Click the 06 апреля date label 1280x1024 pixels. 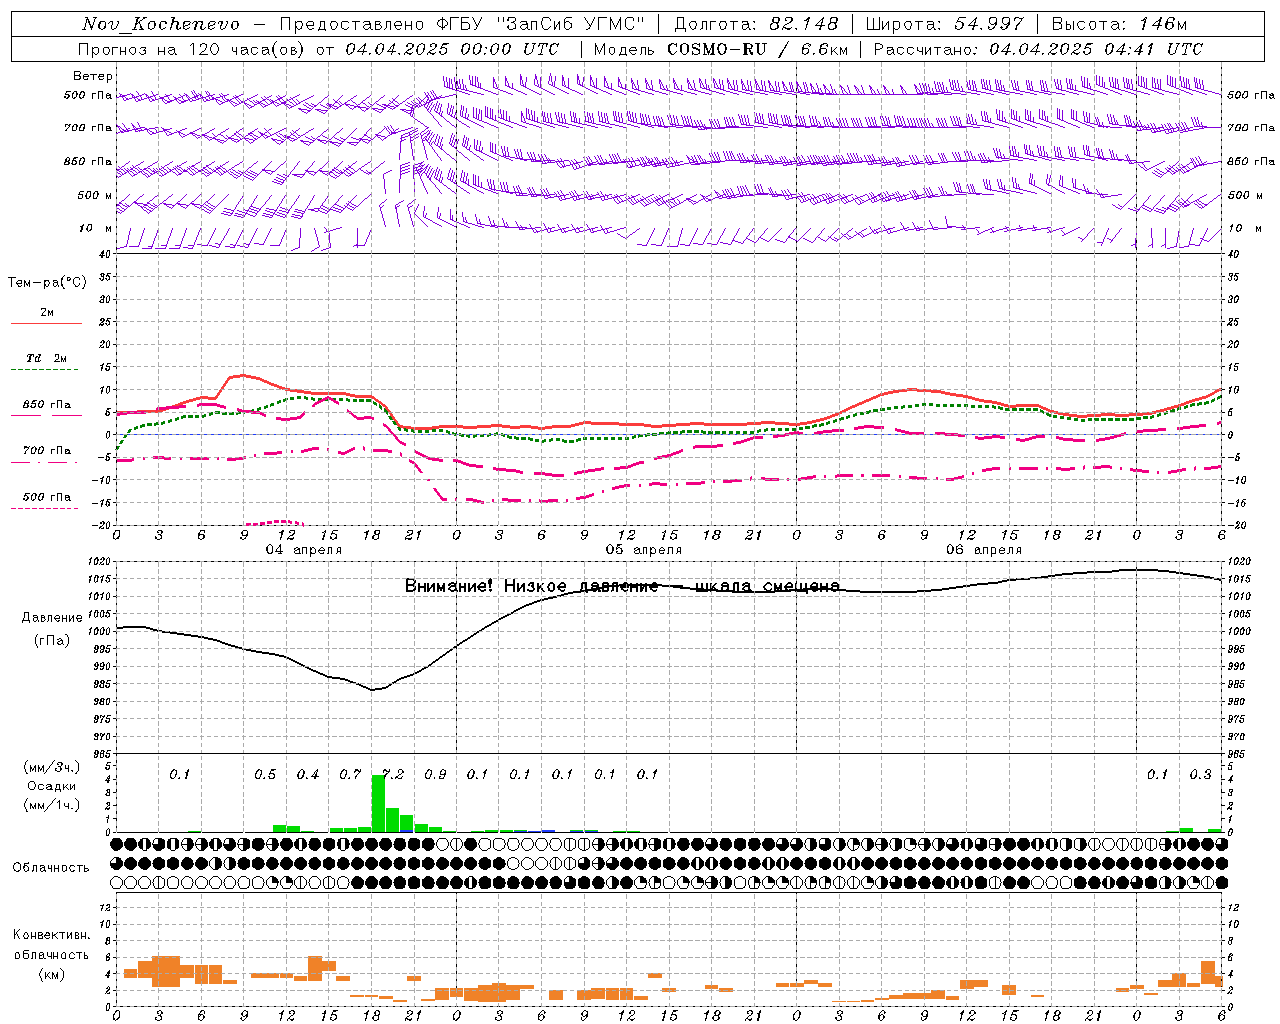[984, 550]
